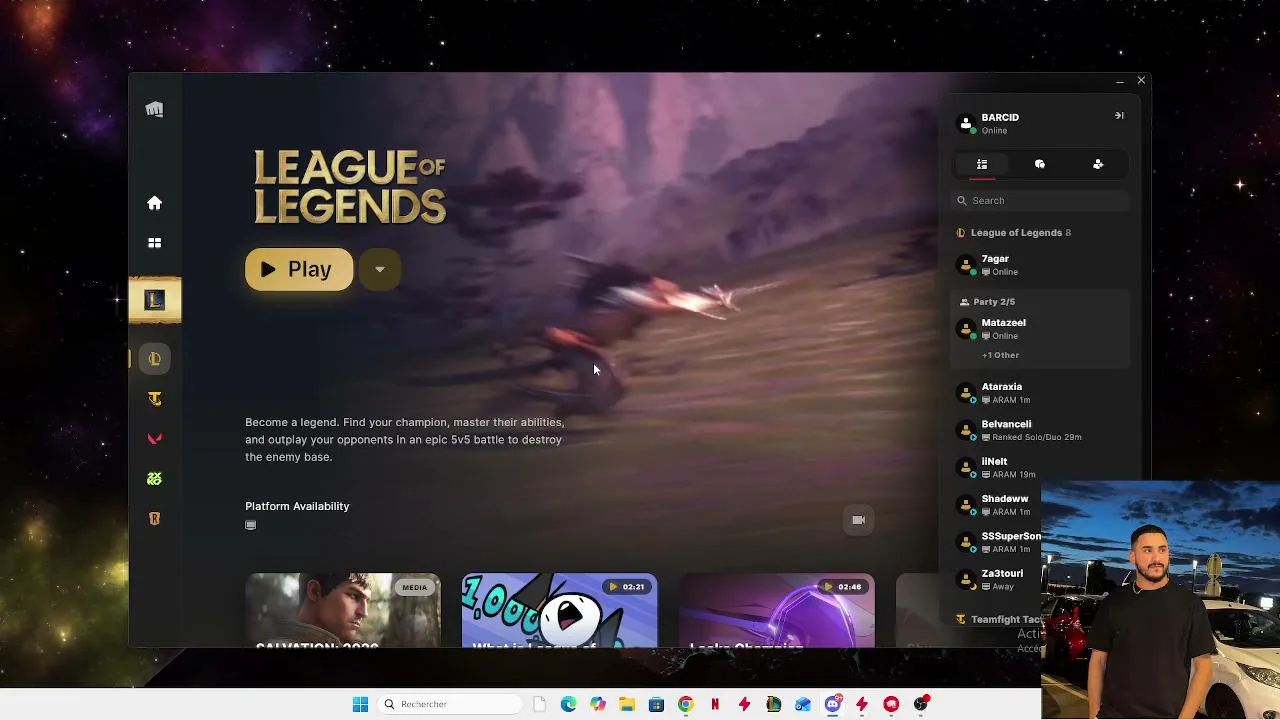Open the all games grid icon

(154, 243)
